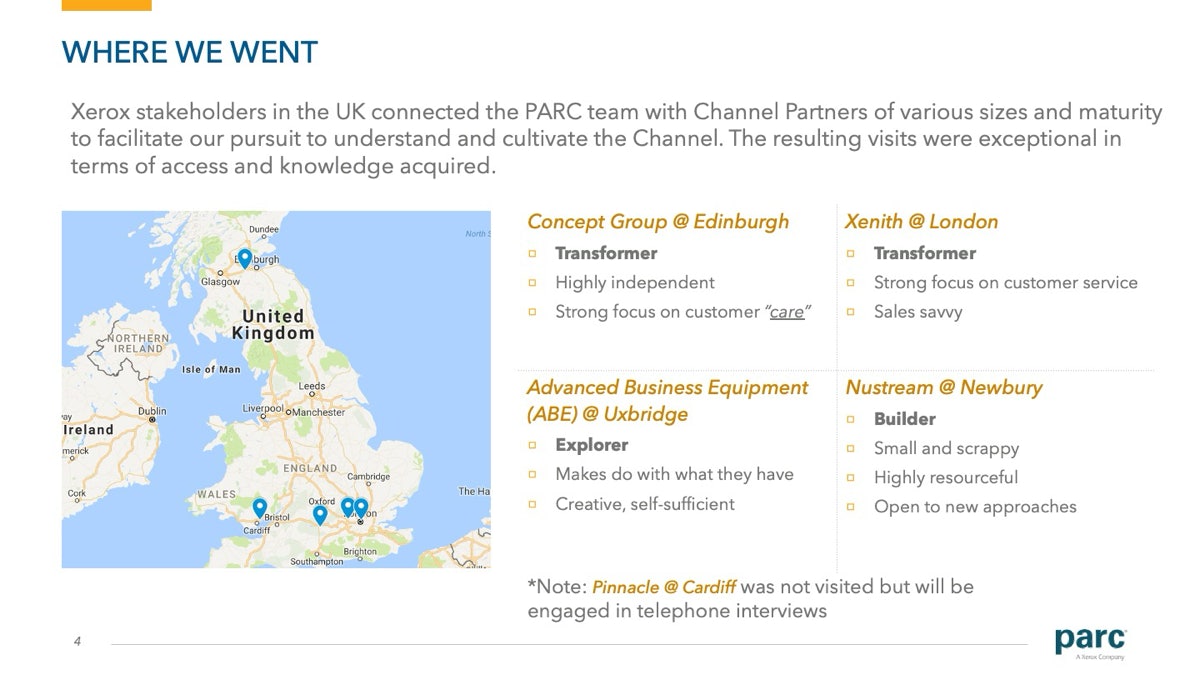Click the Open to new approaches bullet text

click(x=975, y=507)
